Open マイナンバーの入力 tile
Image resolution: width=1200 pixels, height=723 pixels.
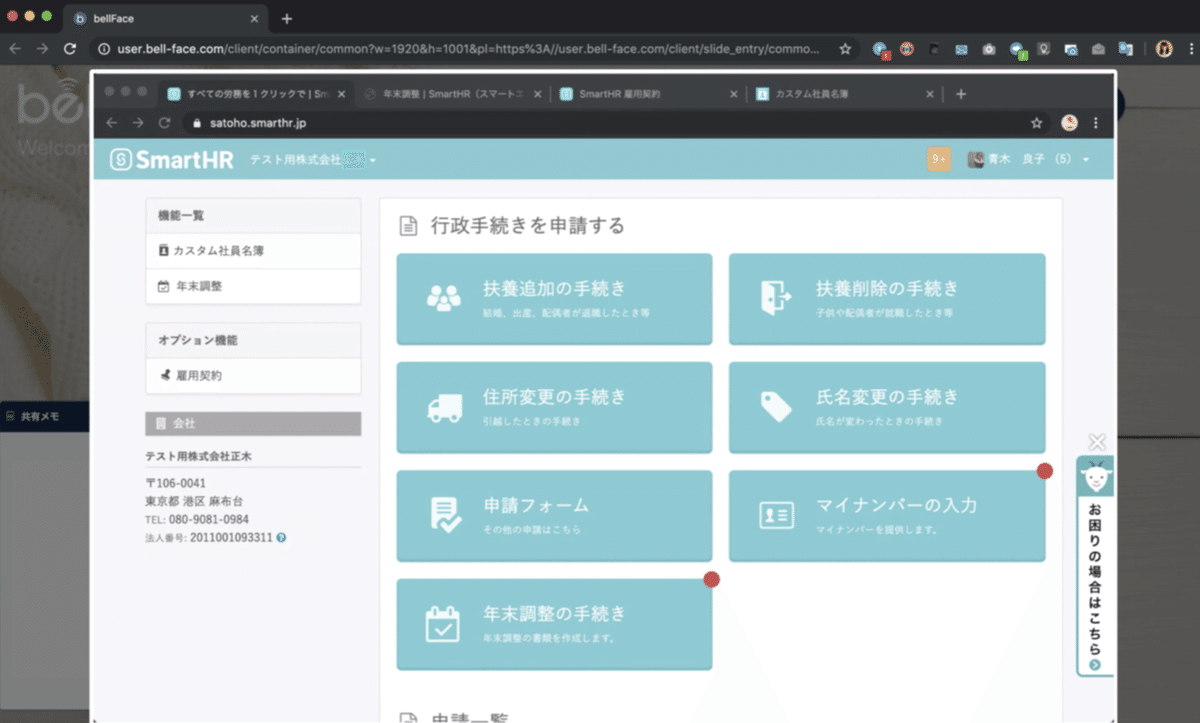coord(886,515)
